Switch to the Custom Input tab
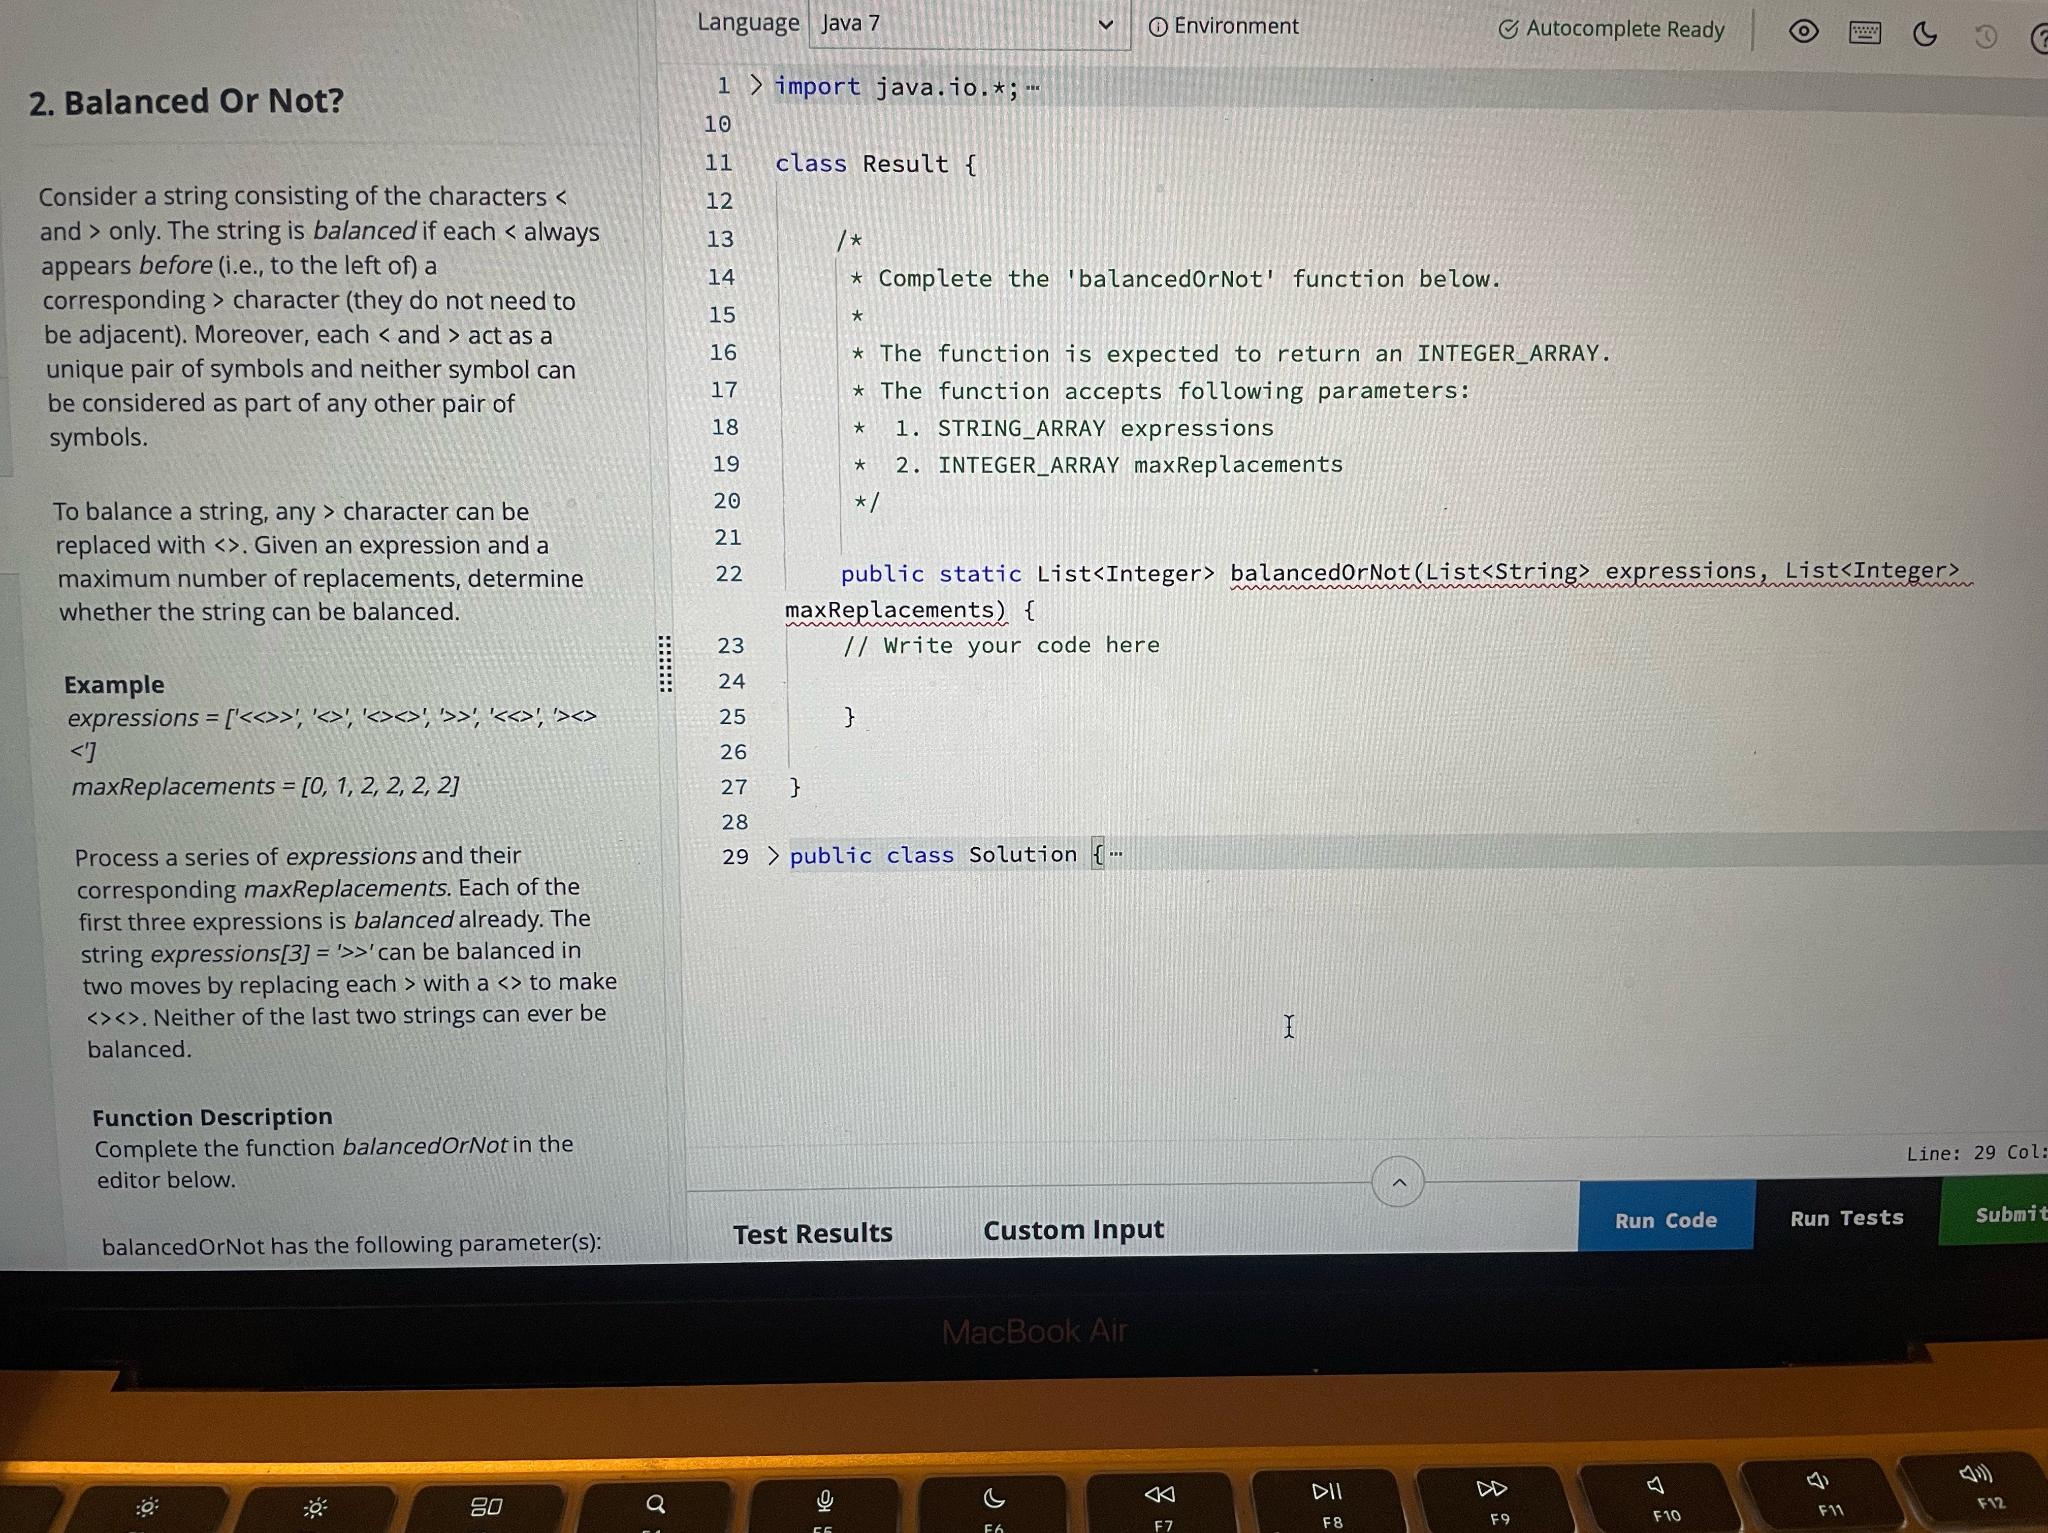Image resolution: width=2048 pixels, height=1533 pixels. [1073, 1229]
